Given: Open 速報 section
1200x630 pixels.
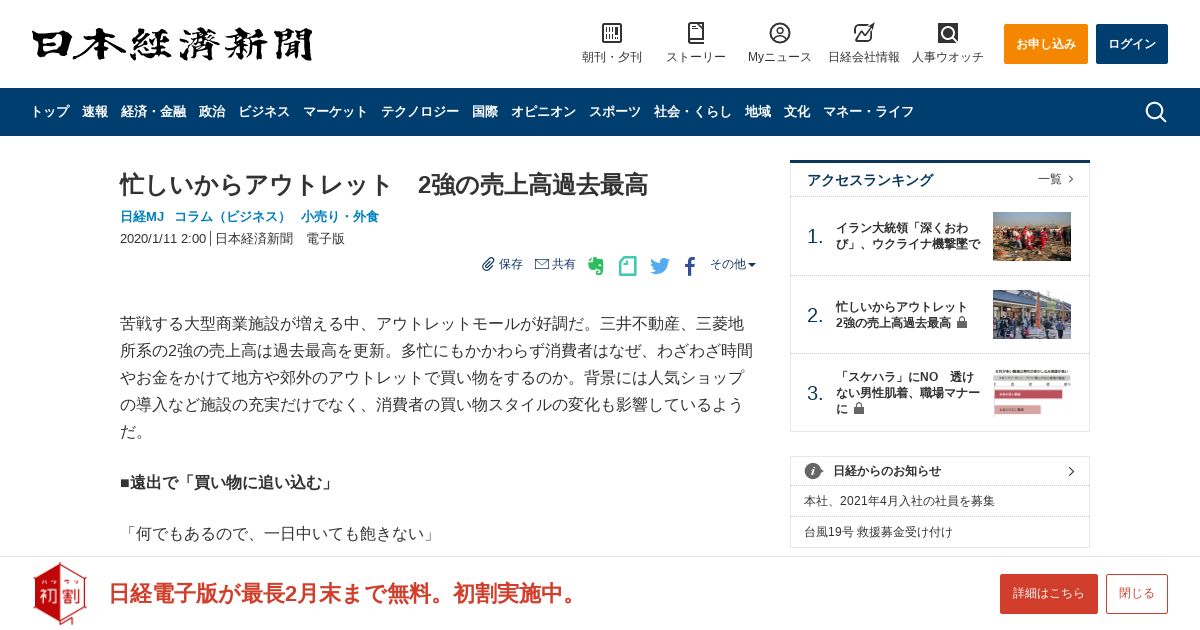Looking at the screenshot, I should tap(95, 112).
